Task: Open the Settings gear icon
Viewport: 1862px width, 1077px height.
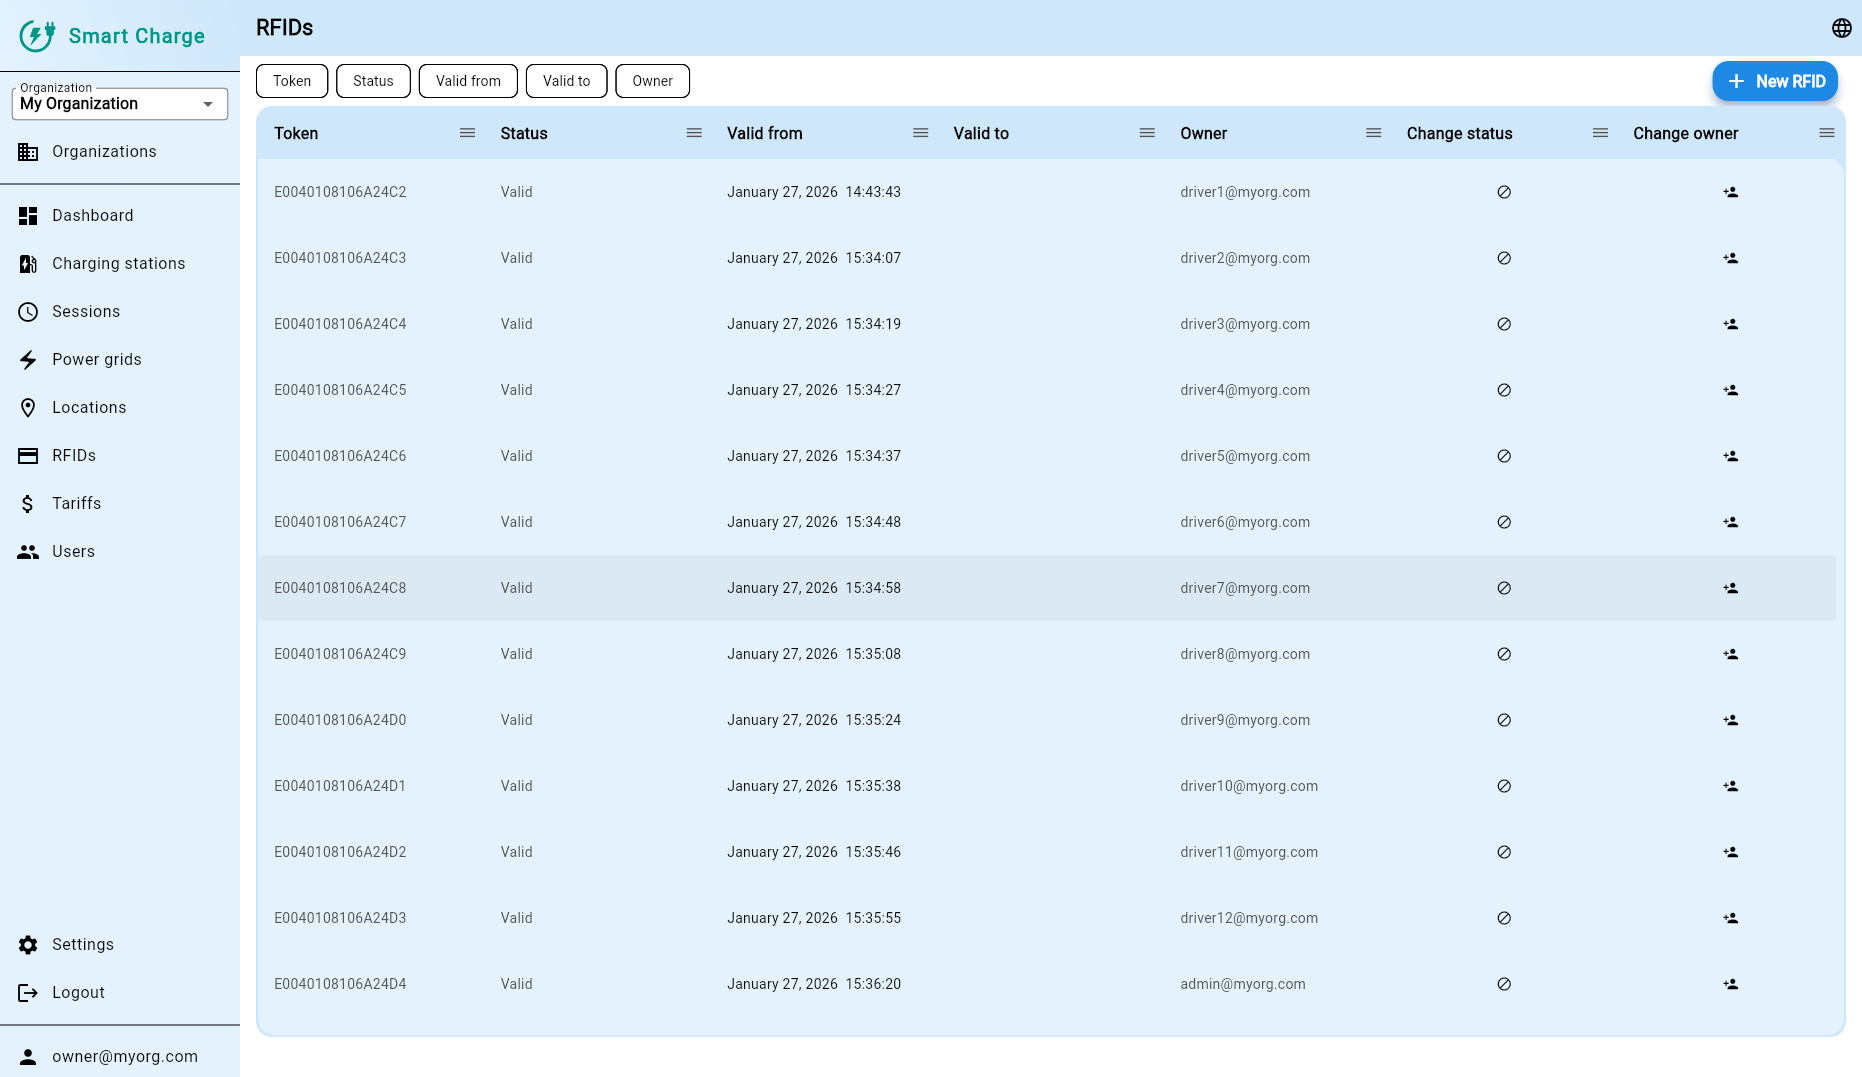Action: click(27, 944)
